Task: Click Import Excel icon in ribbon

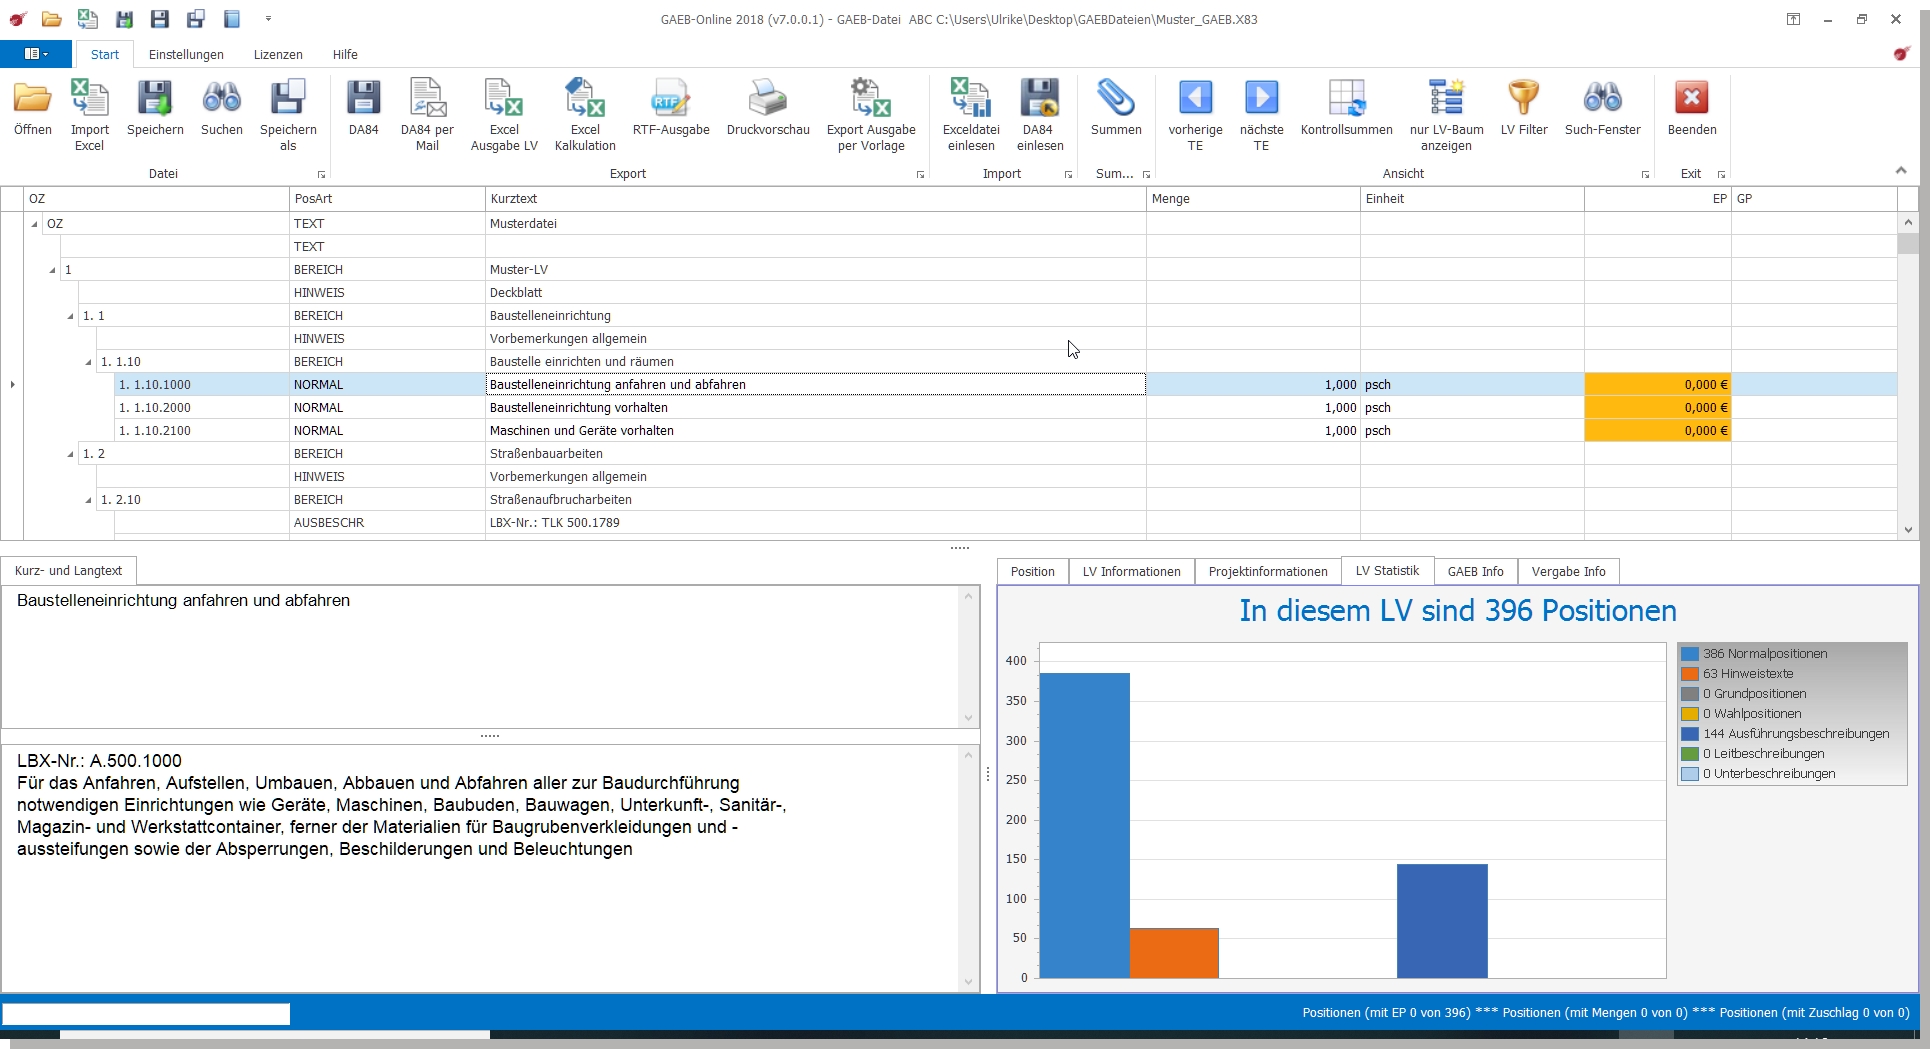Action: click(x=89, y=99)
